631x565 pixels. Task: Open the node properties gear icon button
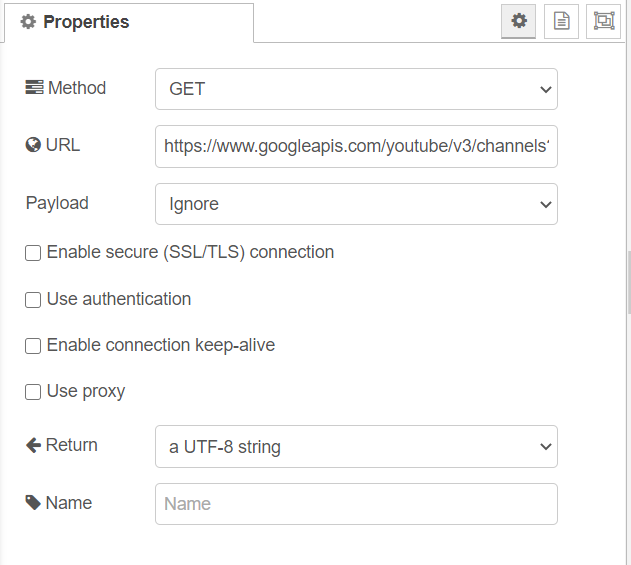pyautogui.click(x=518, y=21)
